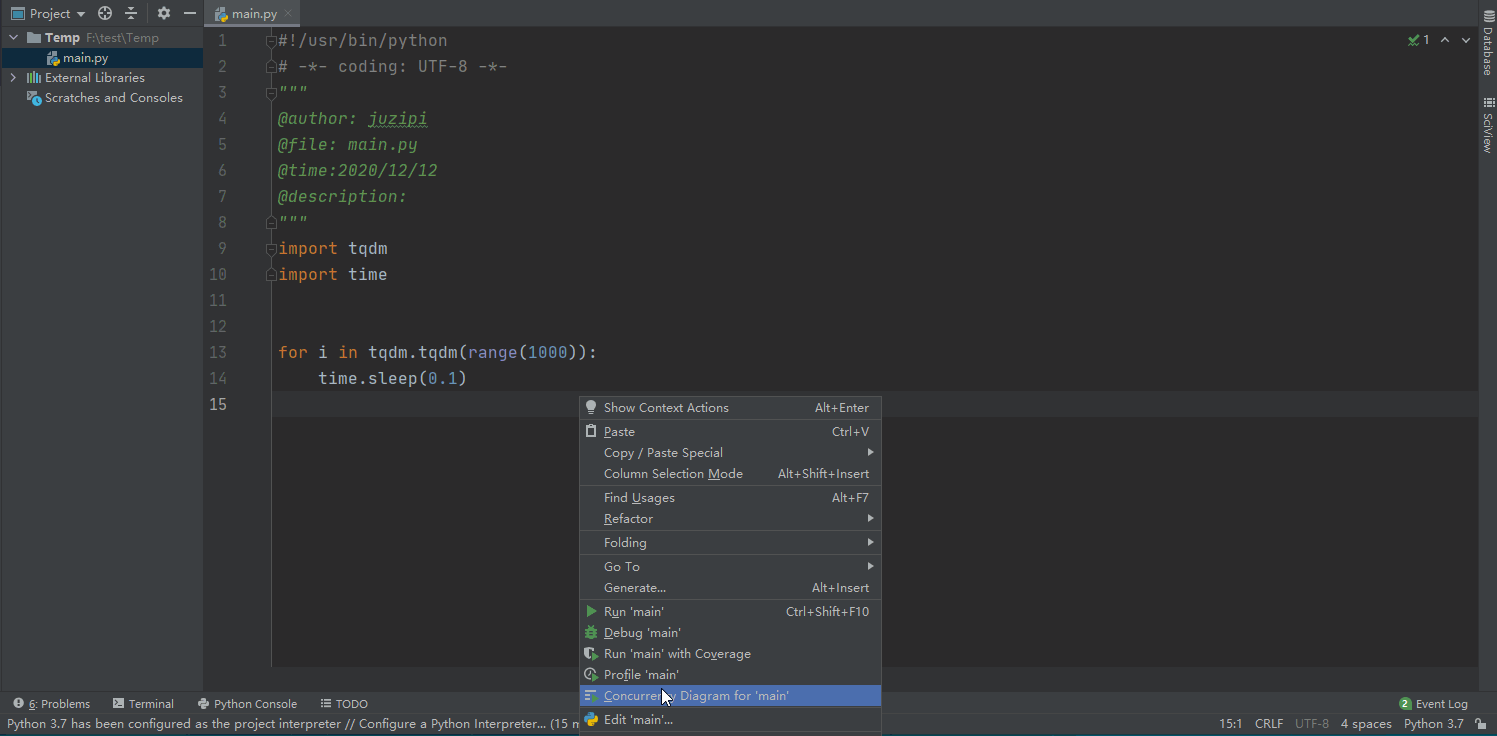Click the lightbulb icon beside Show Context Actions

click(x=591, y=408)
